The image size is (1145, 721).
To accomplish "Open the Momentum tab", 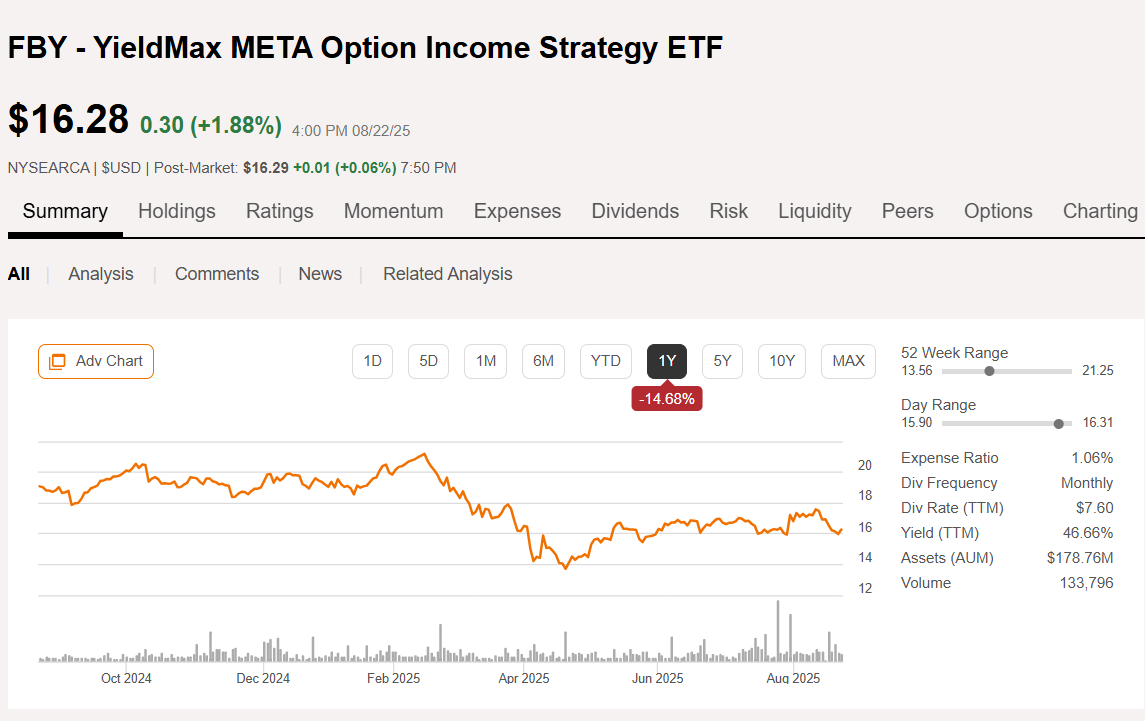I will tap(393, 211).
